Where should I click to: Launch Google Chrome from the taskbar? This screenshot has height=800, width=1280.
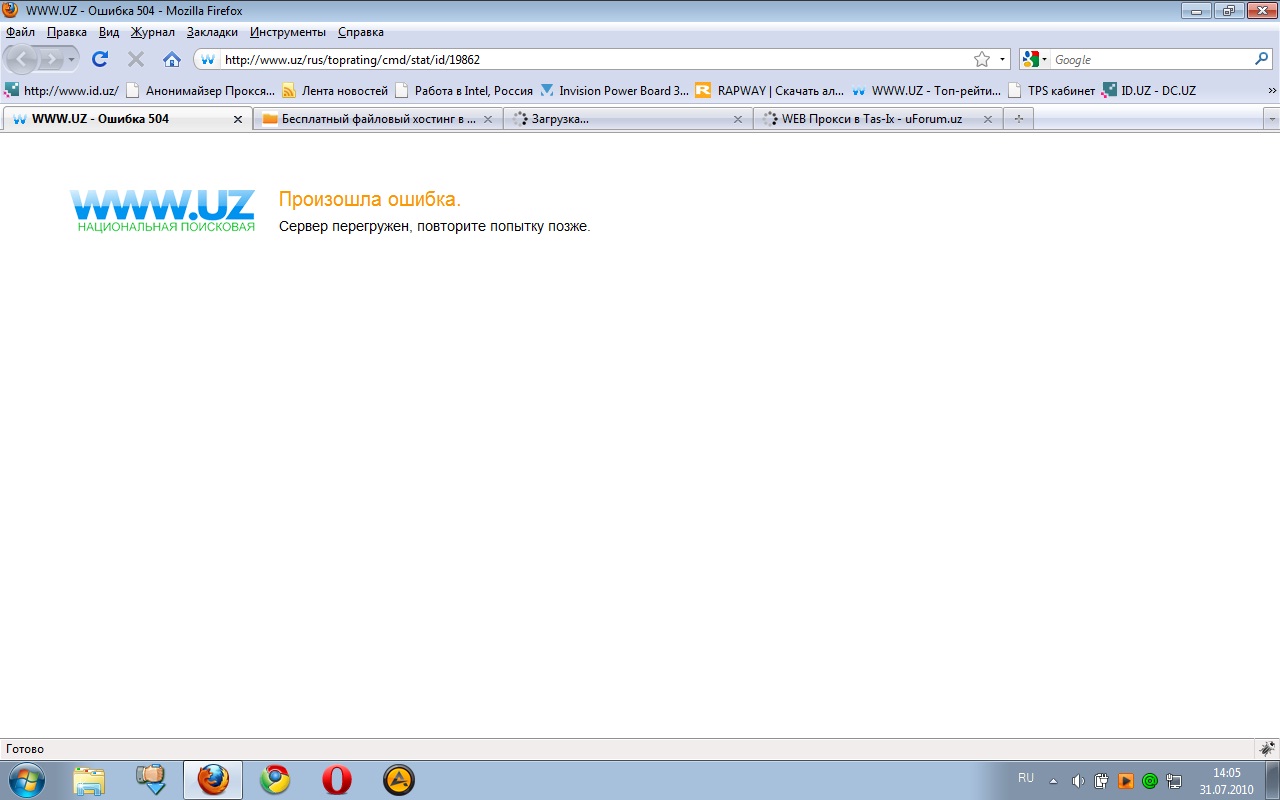(x=275, y=780)
